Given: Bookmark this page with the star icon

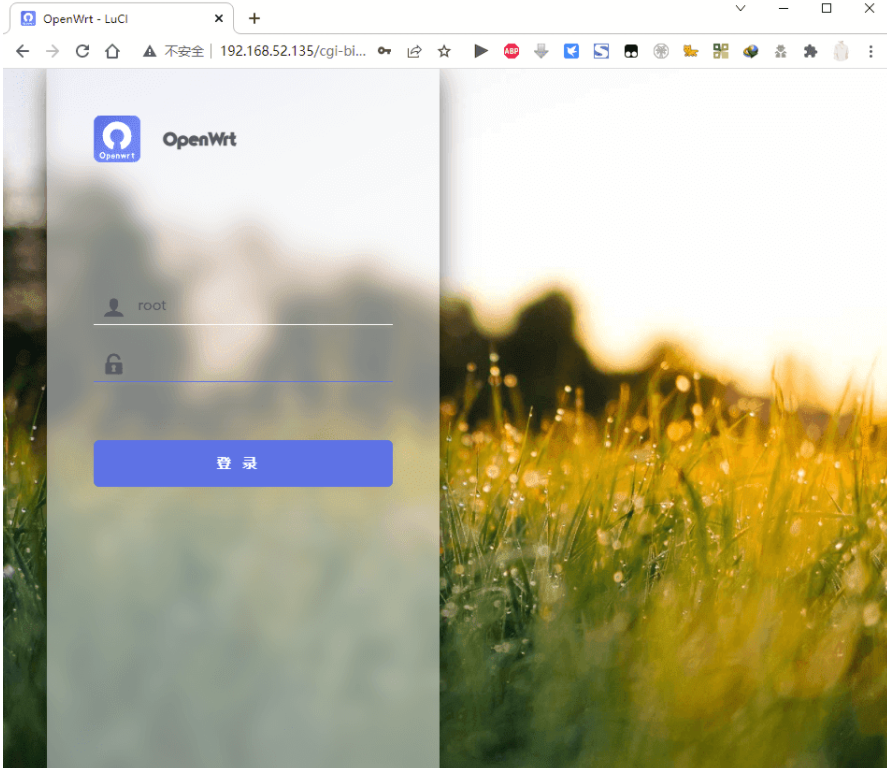Looking at the screenshot, I should (444, 51).
